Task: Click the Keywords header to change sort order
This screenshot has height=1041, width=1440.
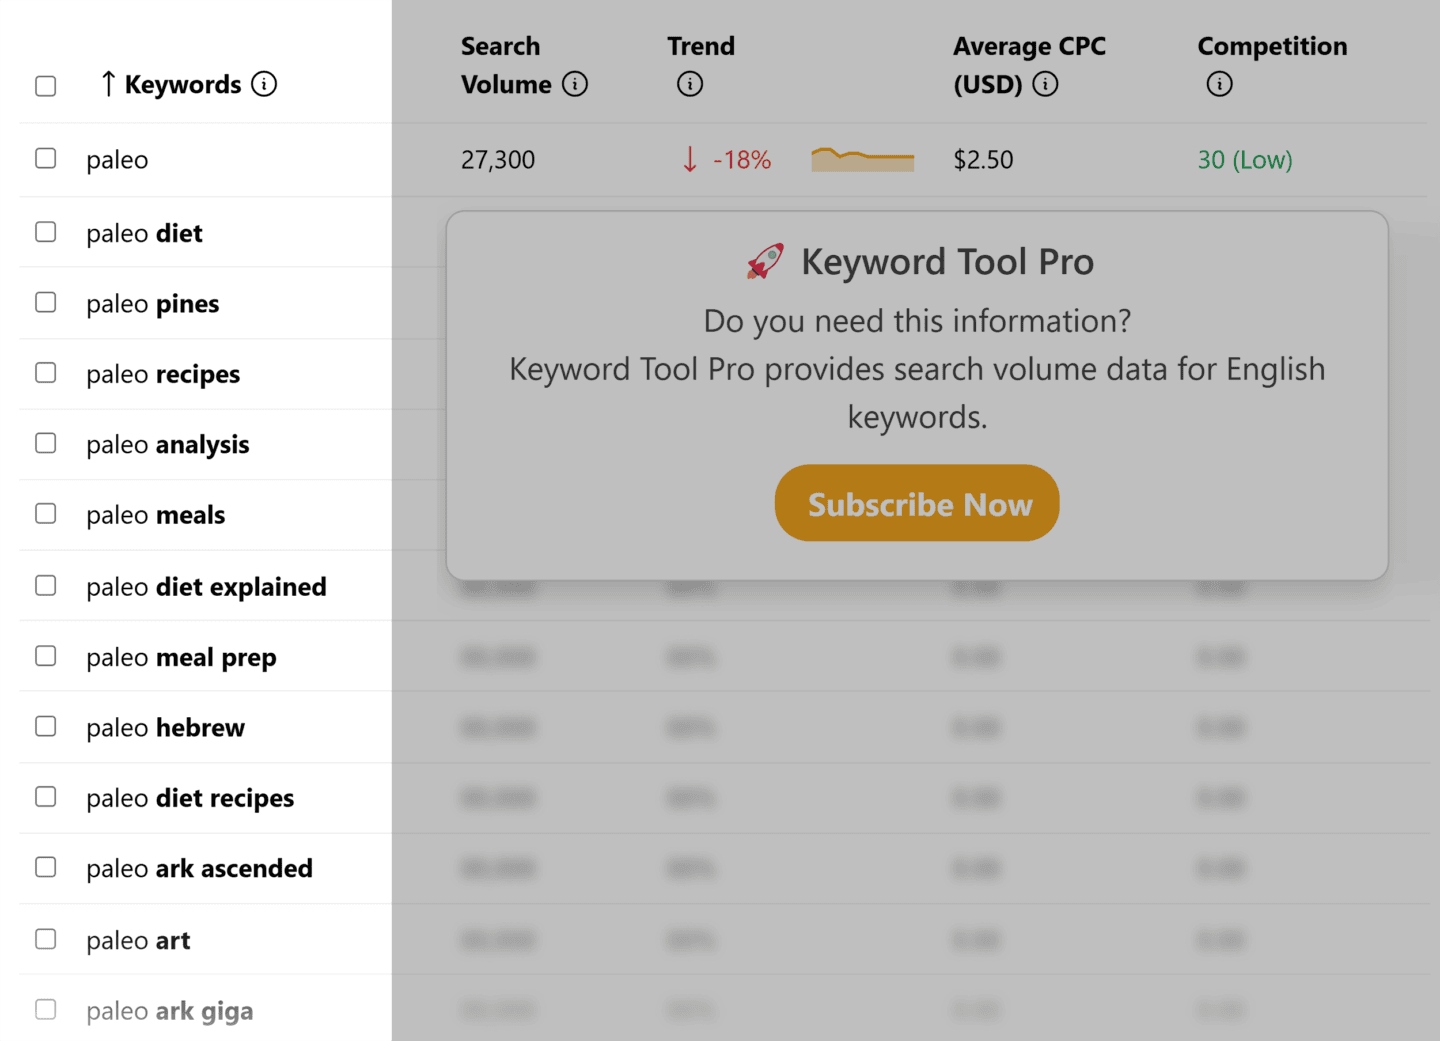Action: [x=183, y=84]
